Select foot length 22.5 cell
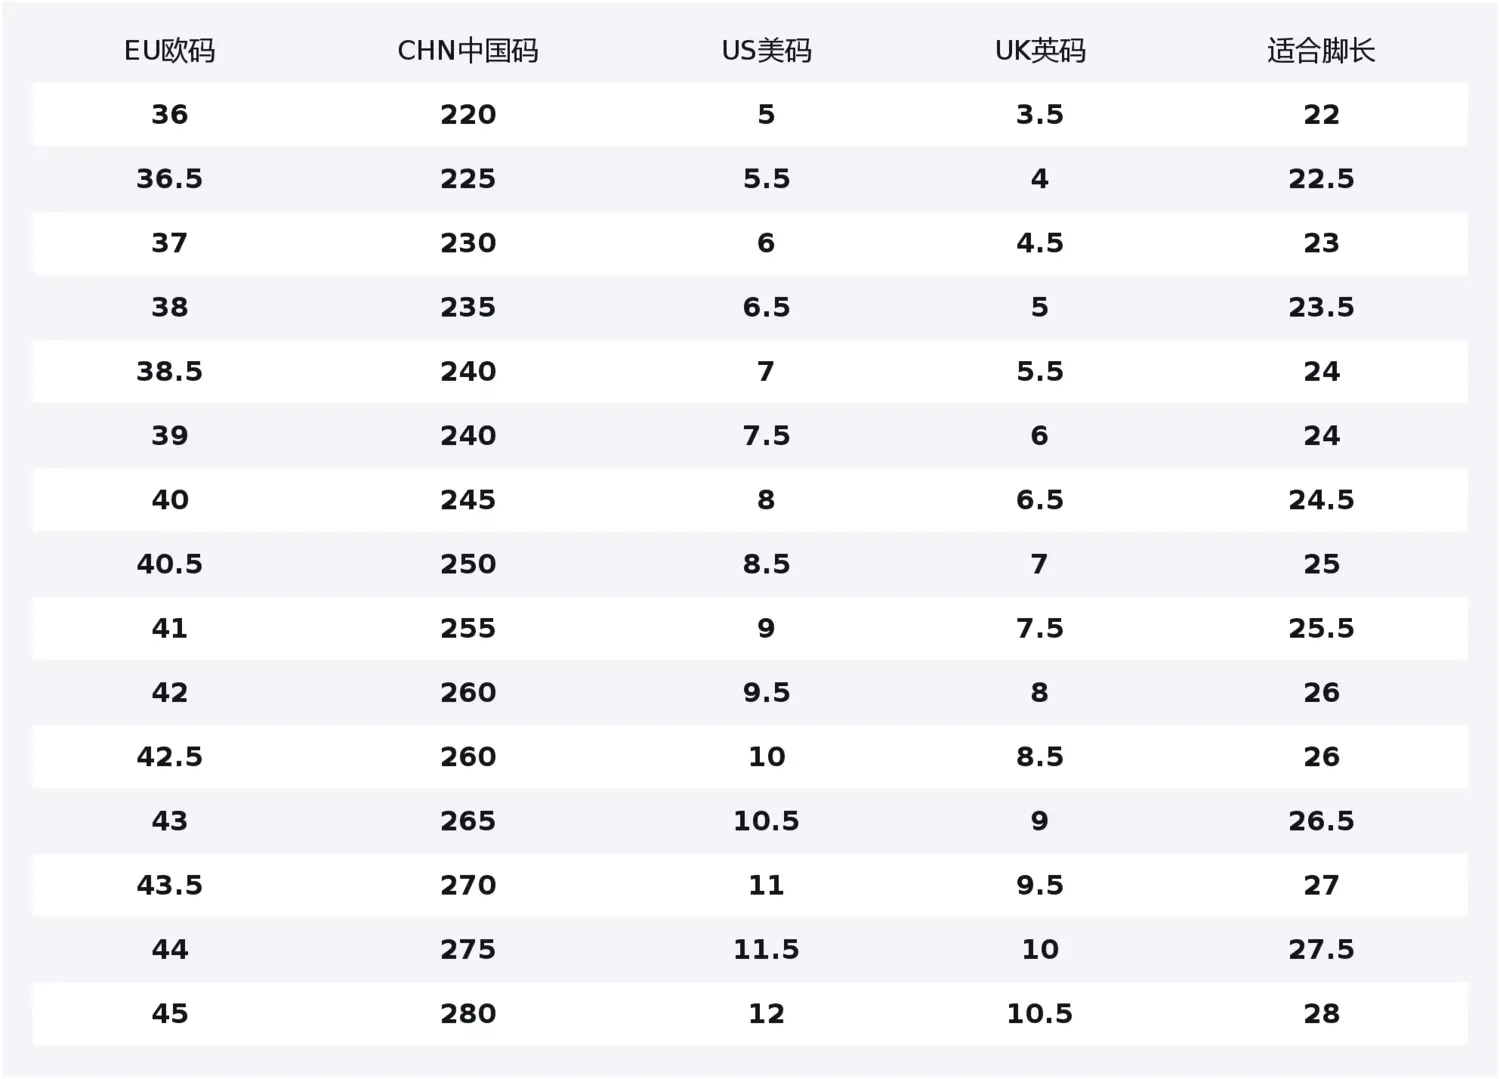This screenshot has height=1079, width=1500. (x=1321, y=179)
